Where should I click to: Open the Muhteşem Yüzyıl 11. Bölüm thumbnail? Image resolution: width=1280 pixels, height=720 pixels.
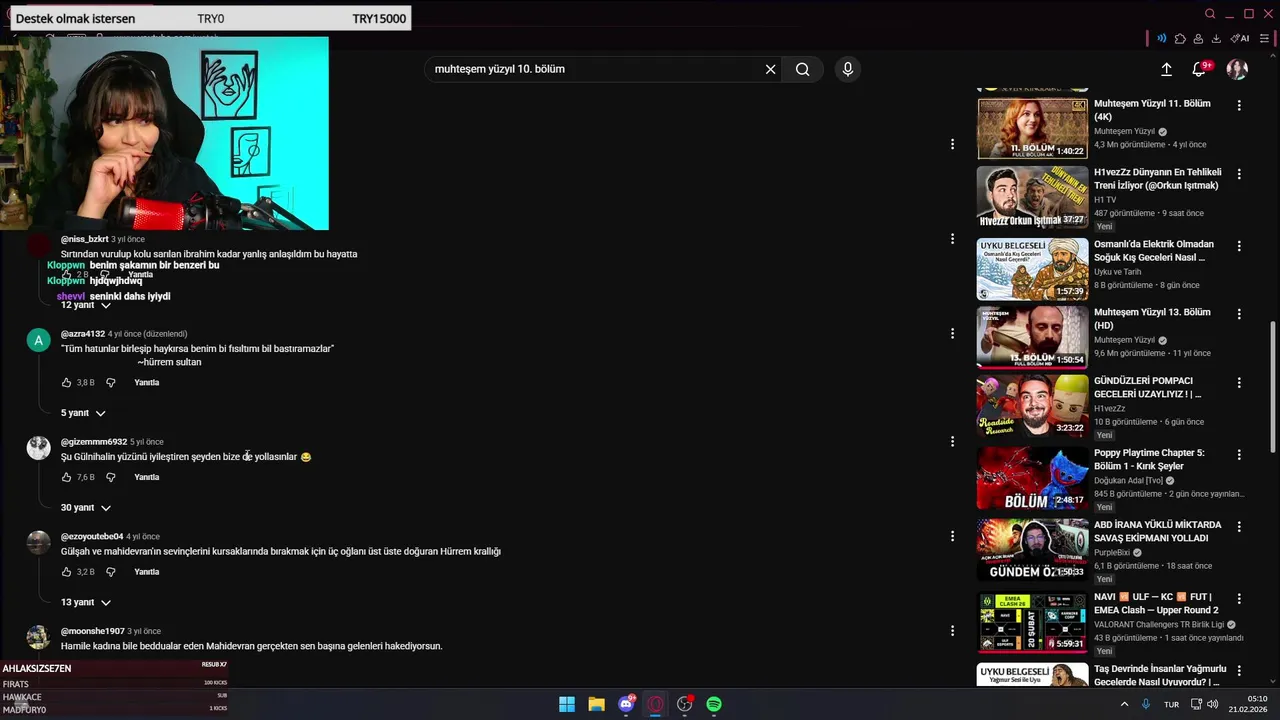[x=1032, y=128]
